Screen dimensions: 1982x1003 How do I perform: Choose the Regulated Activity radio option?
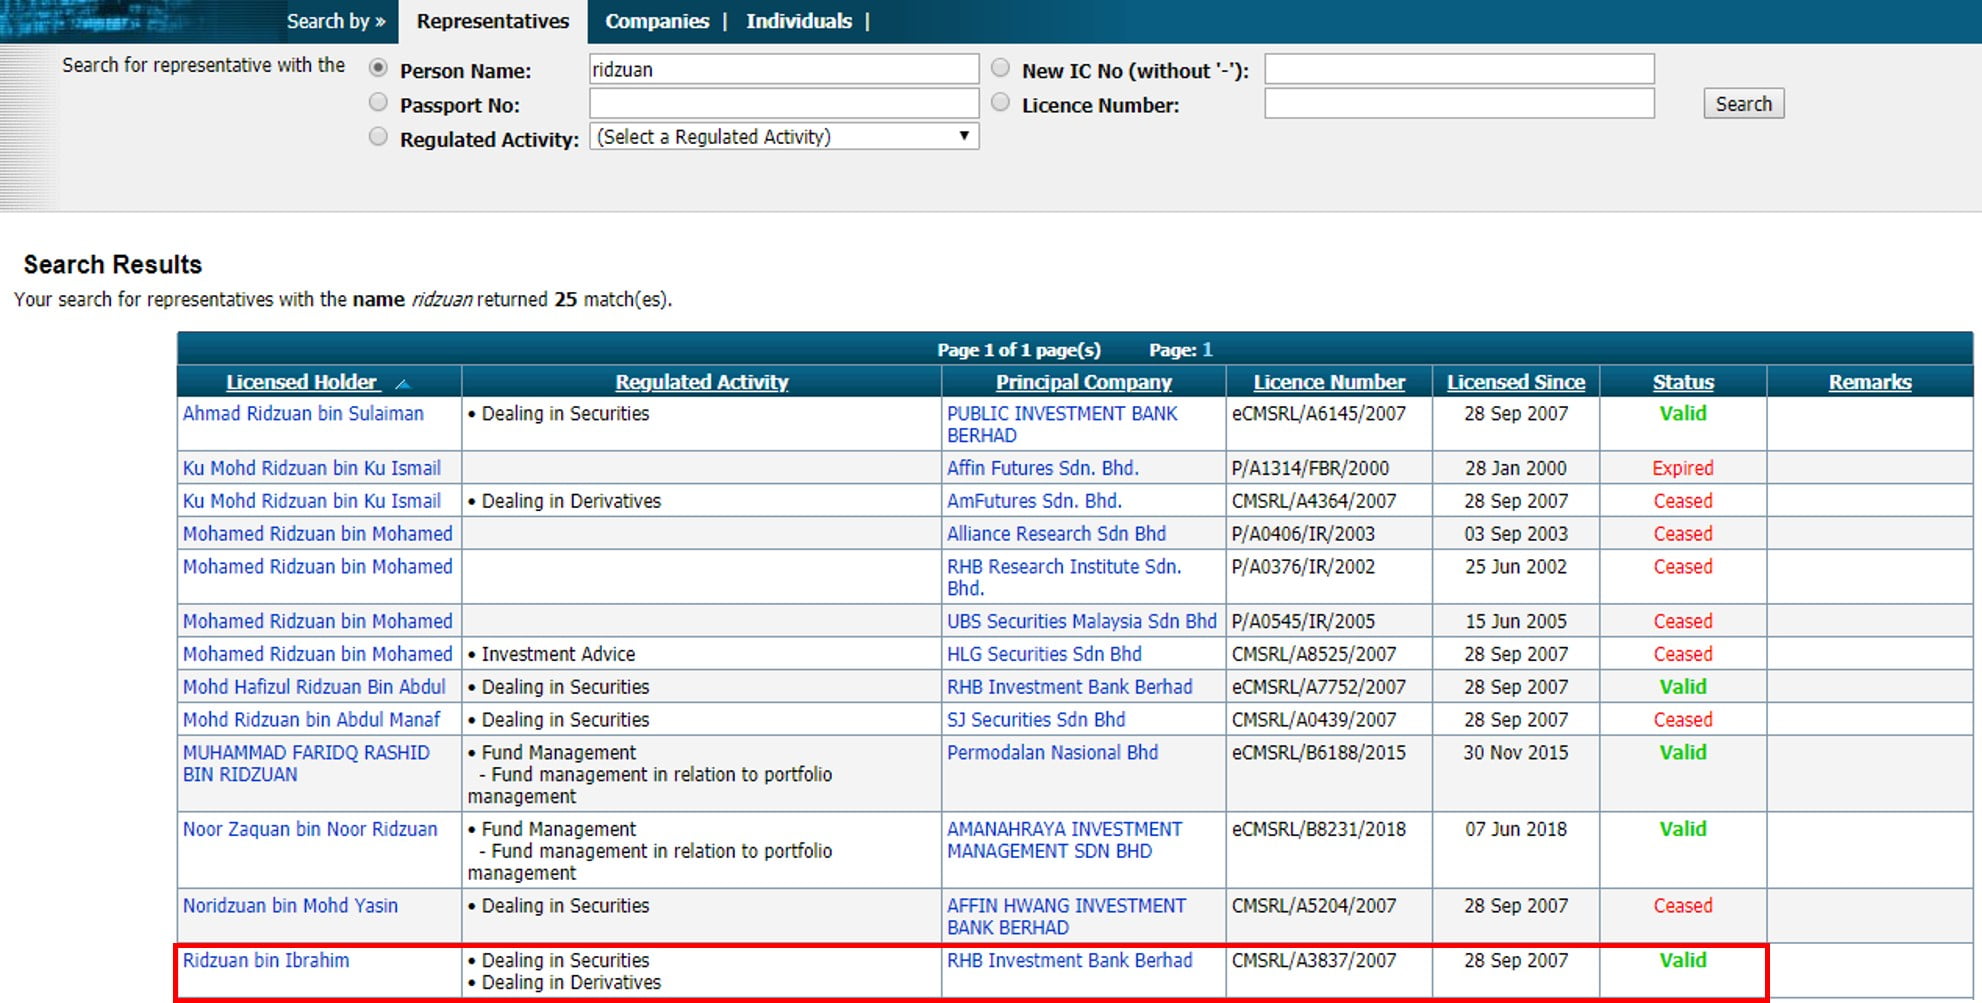tap(378, 137)
